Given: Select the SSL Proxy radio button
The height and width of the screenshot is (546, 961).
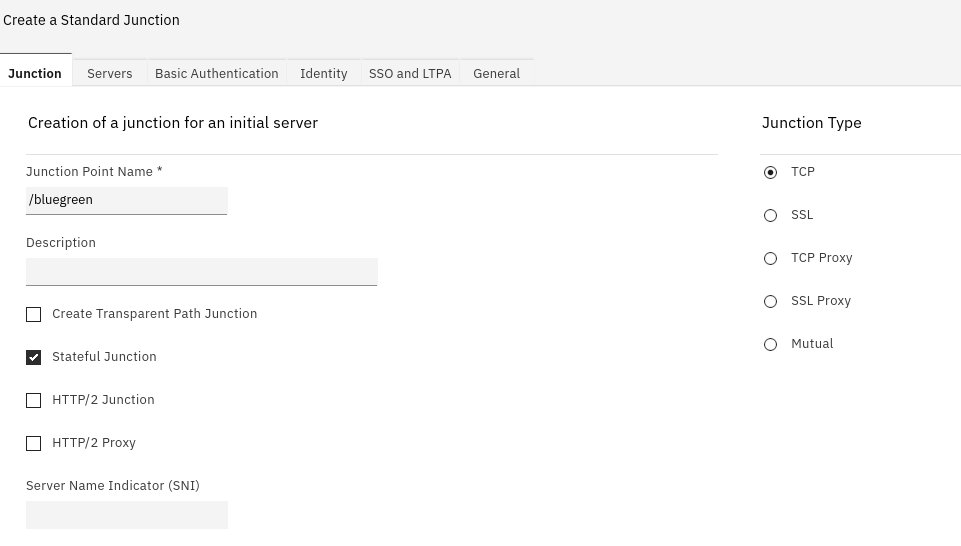Looking at the screenshot, I should [770, 301].
